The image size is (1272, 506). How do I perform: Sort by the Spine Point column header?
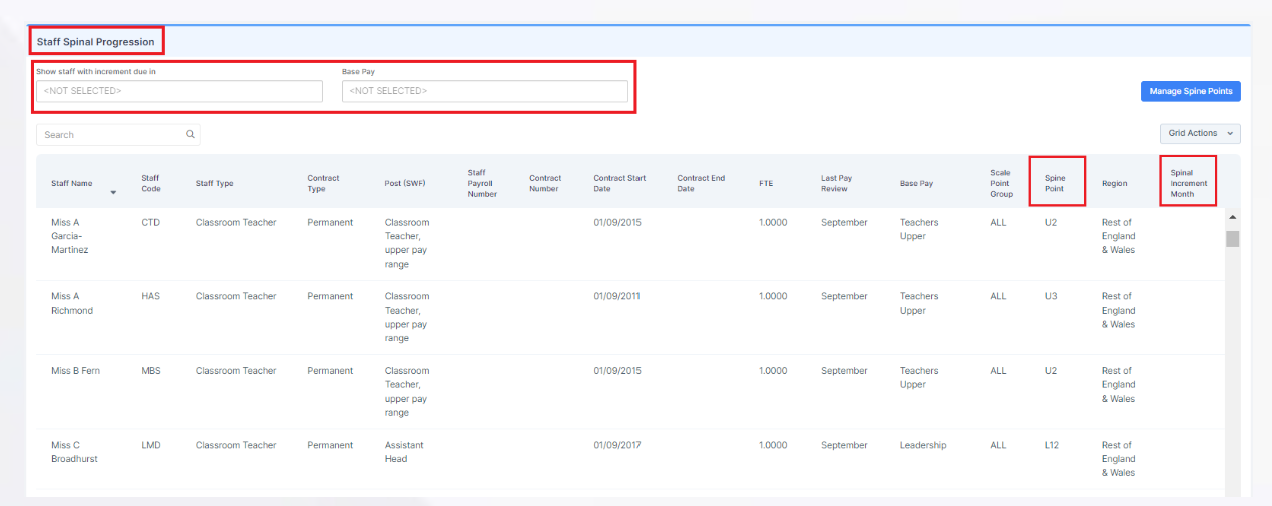[1055, 183]
